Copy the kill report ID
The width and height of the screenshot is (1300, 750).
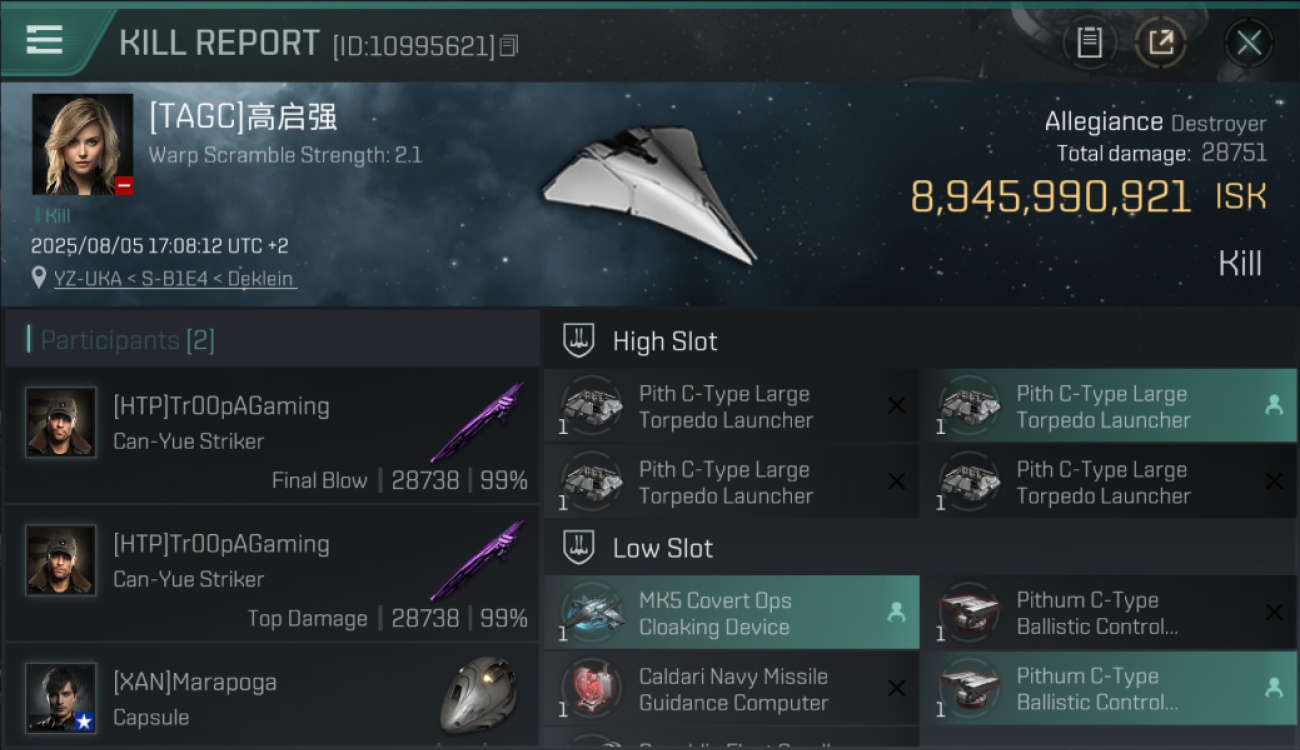coord(509,46)
